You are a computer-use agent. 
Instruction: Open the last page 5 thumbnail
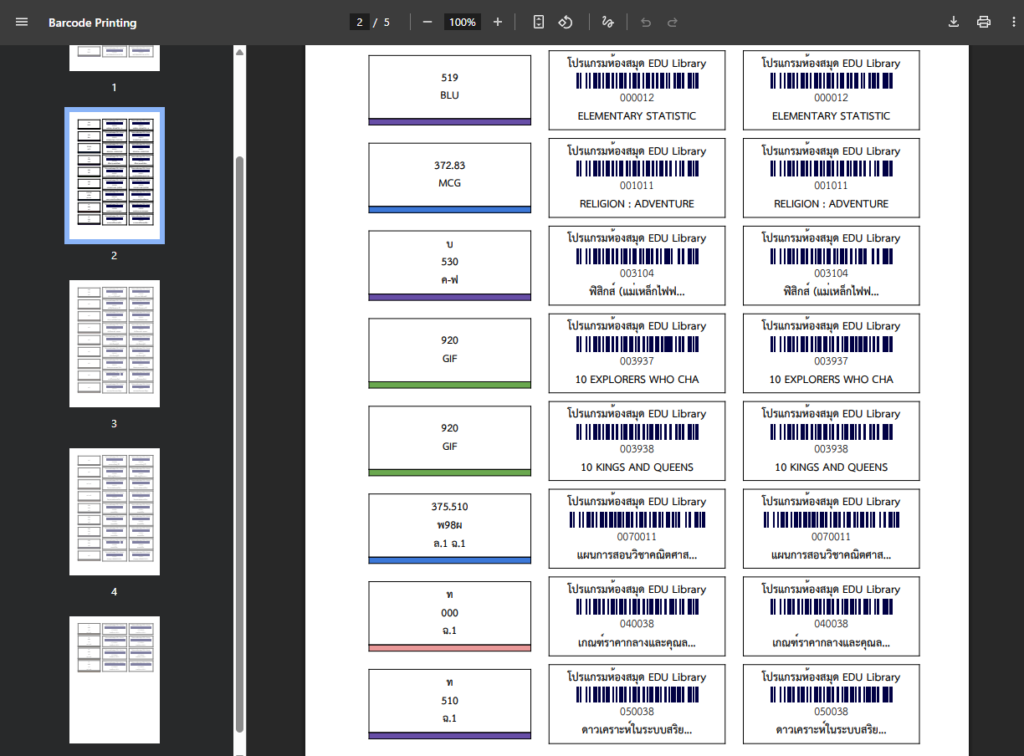click(114, 680)
